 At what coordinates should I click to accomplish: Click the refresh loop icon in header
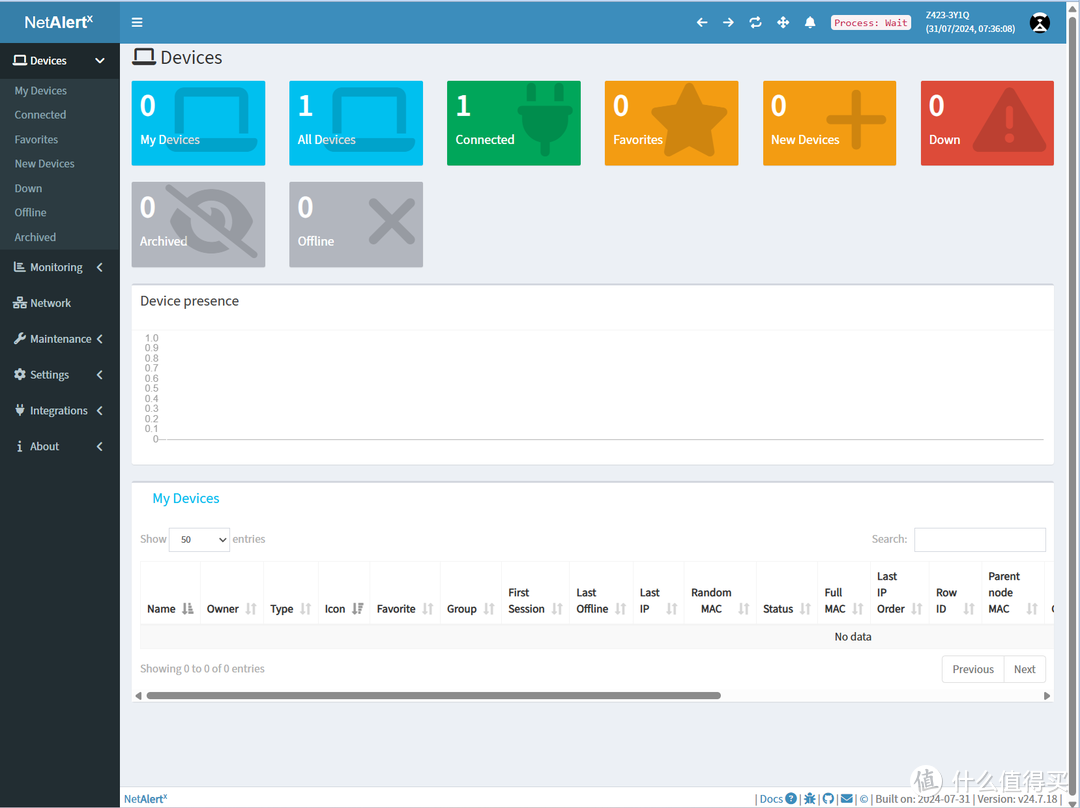point(755,22)
